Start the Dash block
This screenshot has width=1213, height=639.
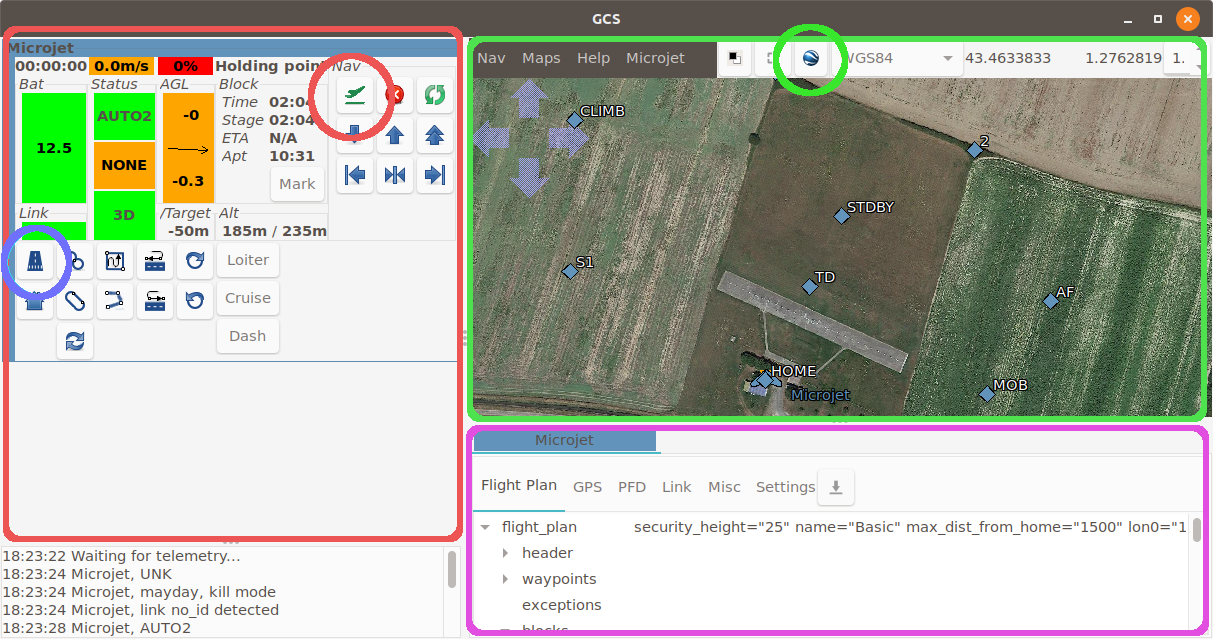tap(247, 335)
